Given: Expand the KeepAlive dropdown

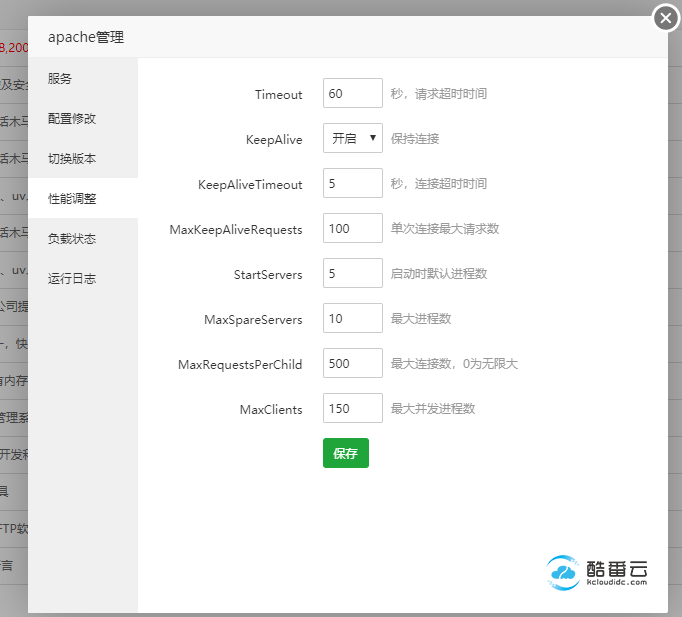Looking at the screenshot, I should coord(352,138).
